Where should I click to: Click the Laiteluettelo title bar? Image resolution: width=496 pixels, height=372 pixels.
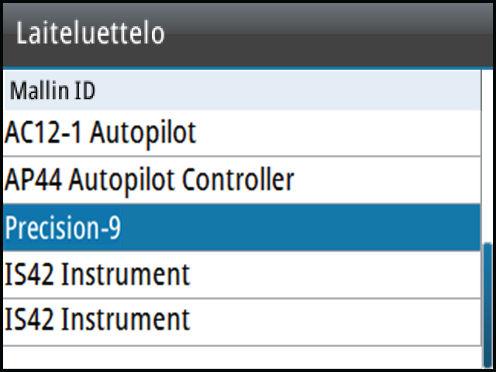click(x=248, y=34)
